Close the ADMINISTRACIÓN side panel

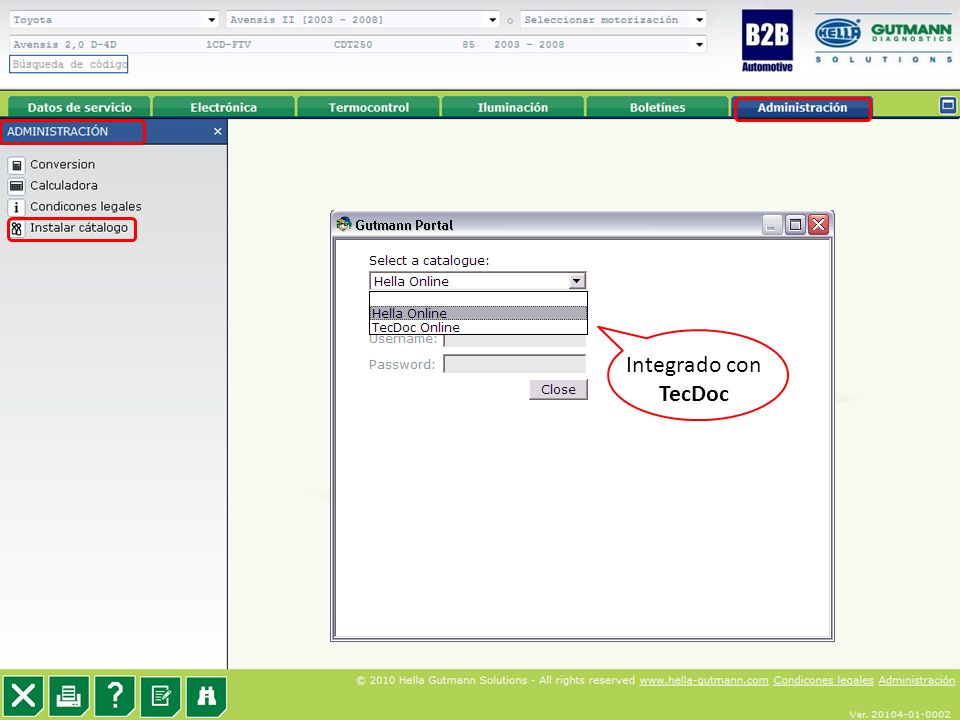[217, 132]
